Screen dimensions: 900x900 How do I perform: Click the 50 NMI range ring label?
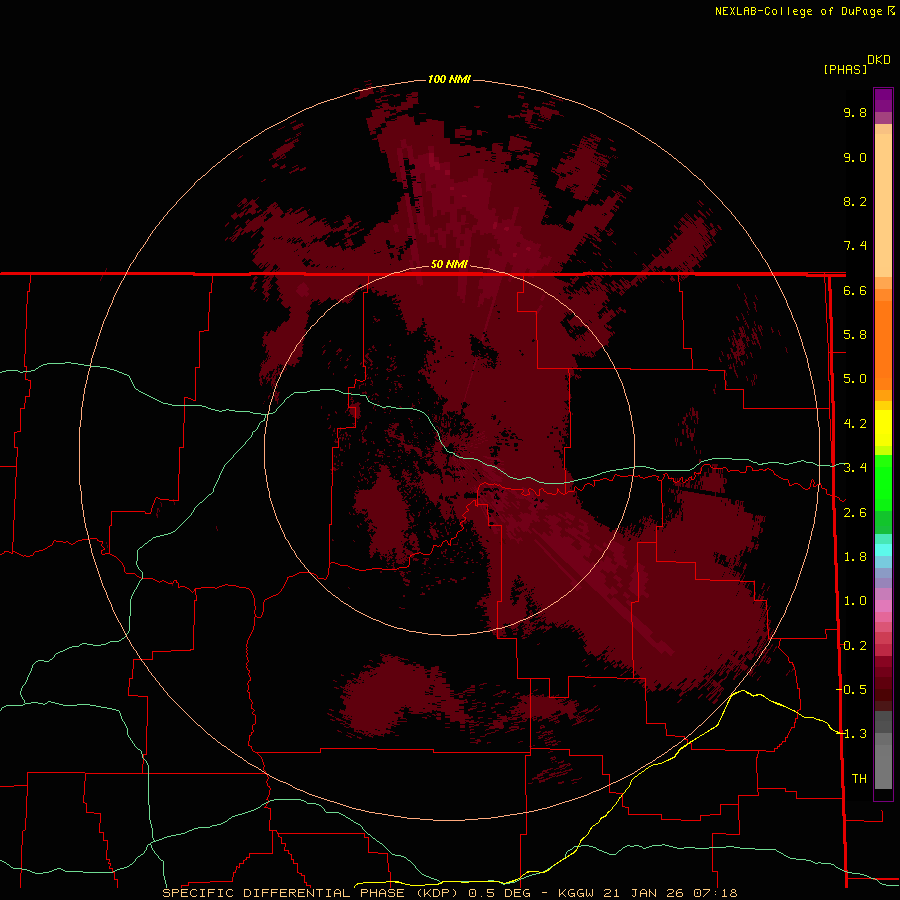click(x=449, y=264)
